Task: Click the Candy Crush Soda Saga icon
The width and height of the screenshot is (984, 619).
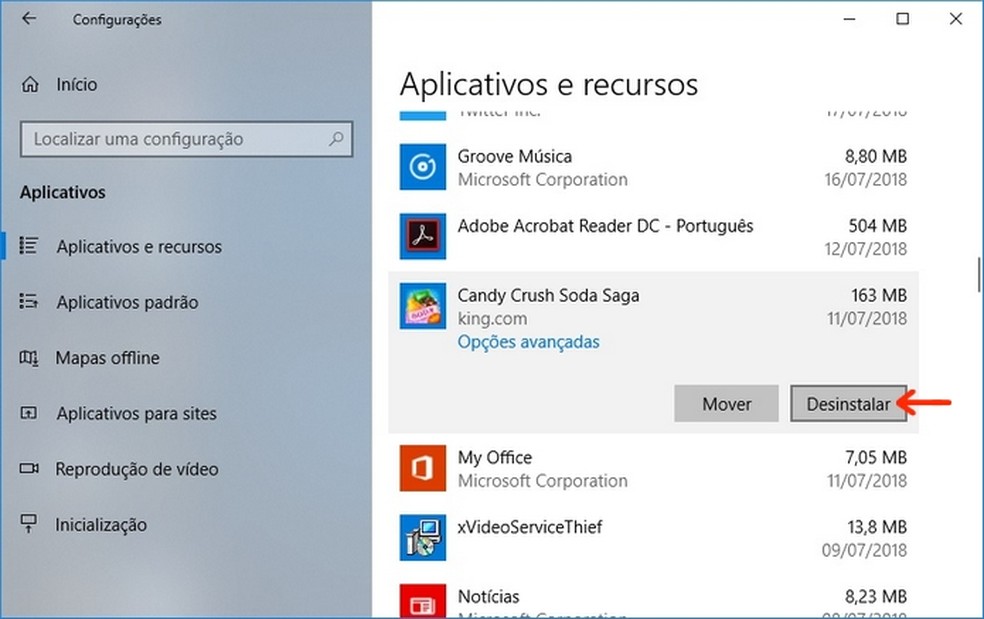Action: [x=422, y=306]
